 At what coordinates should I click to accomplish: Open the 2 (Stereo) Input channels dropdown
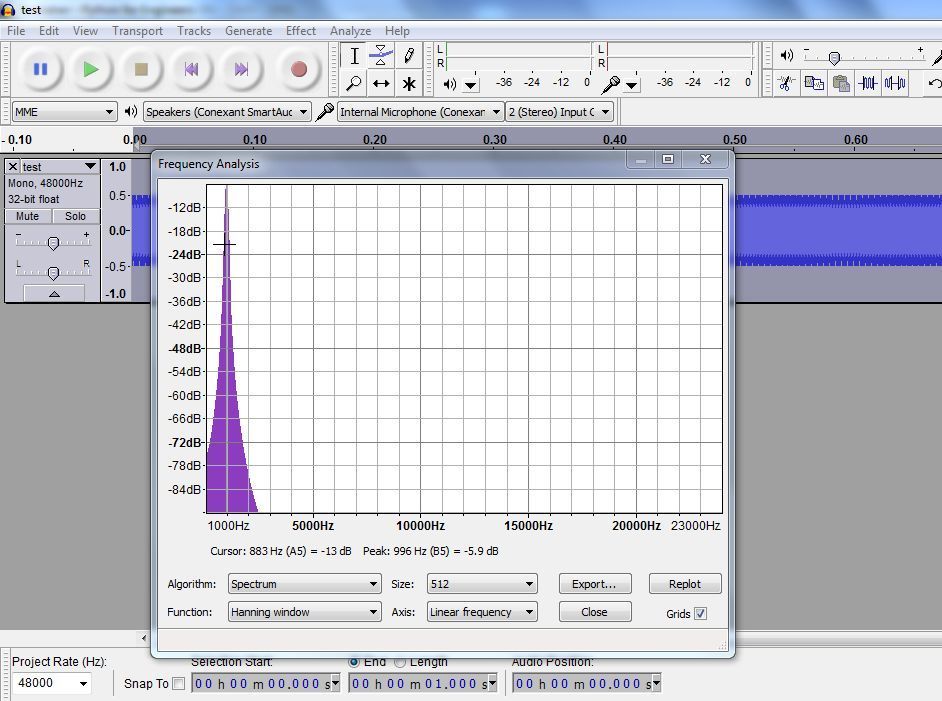559,112
